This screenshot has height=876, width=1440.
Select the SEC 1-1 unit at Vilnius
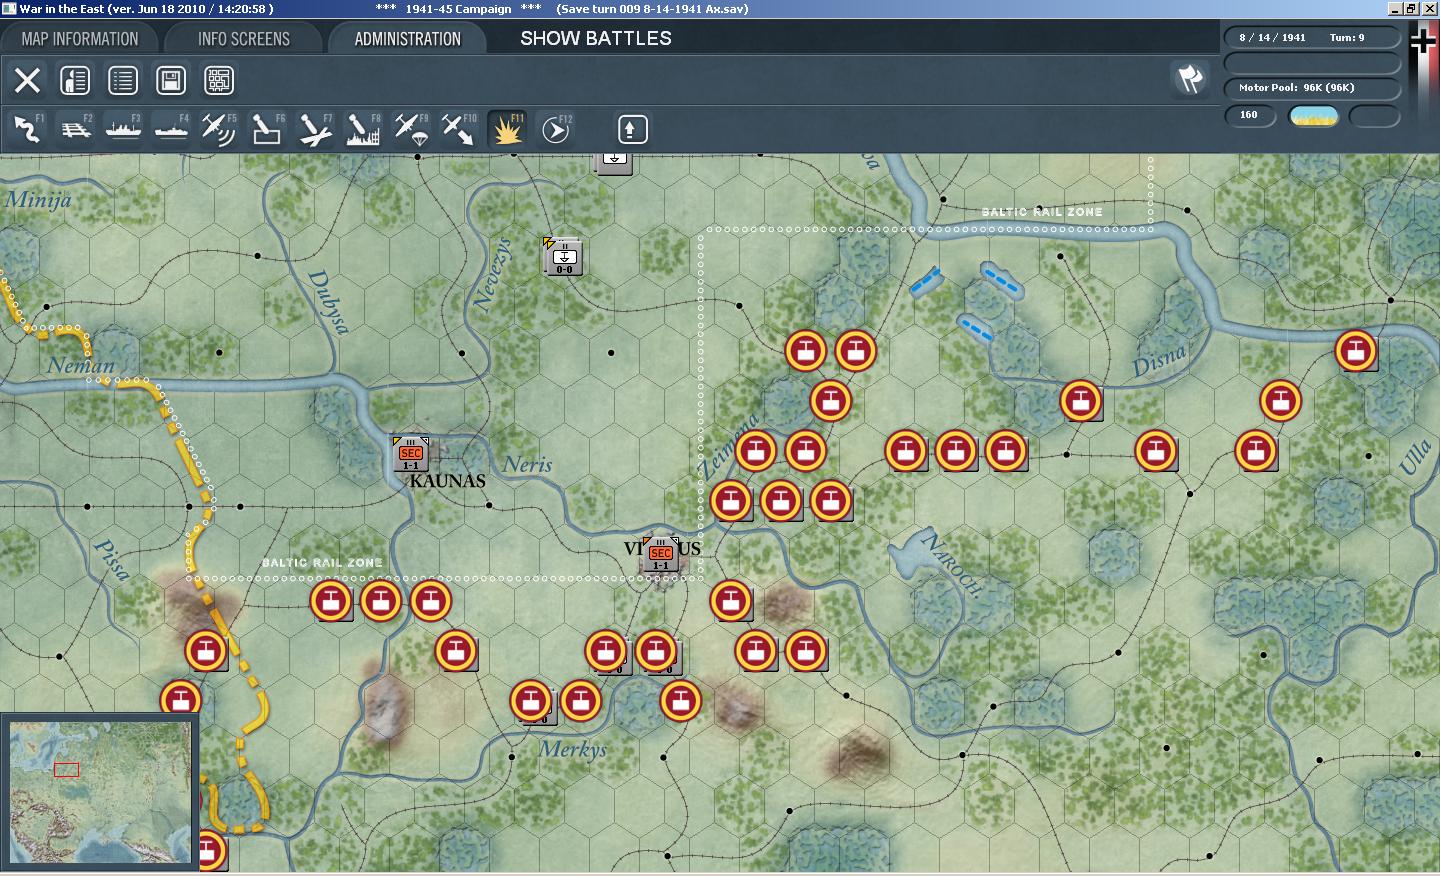pos(661,554)
